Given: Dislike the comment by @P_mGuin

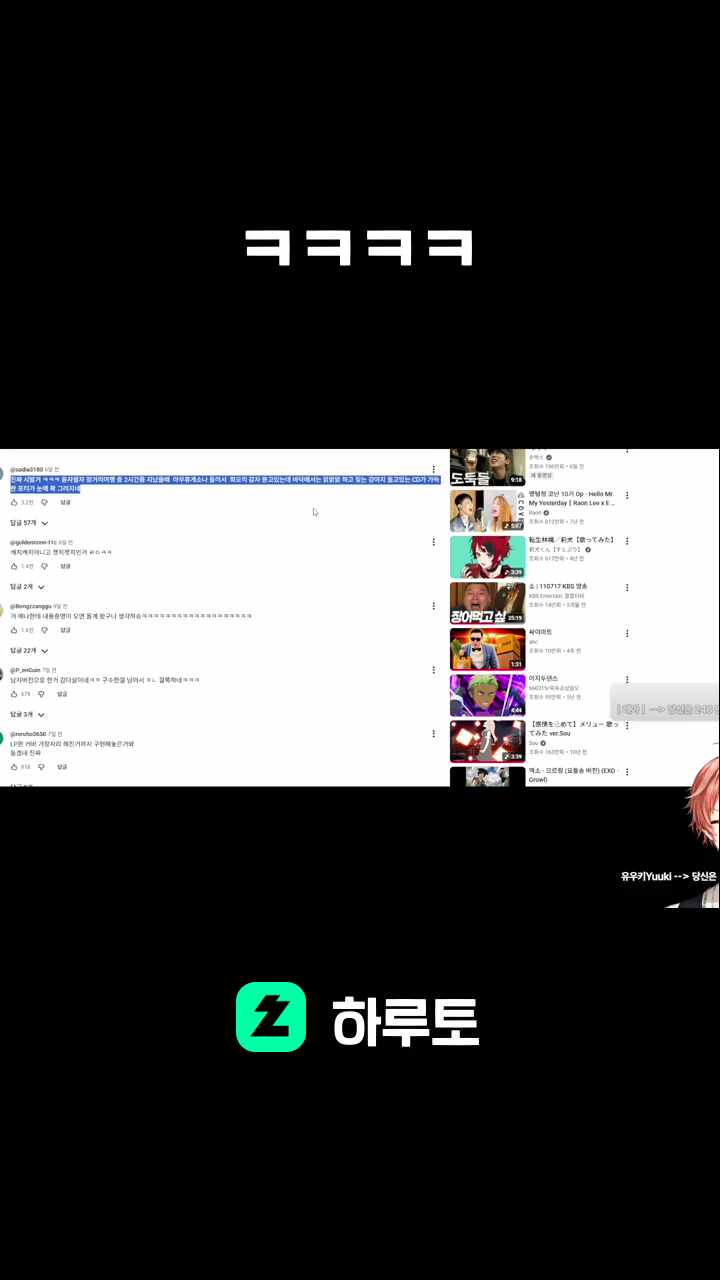Looking at the screenshot, I should click(x=42, y=694).
